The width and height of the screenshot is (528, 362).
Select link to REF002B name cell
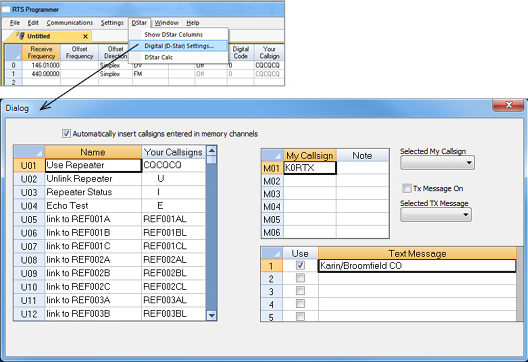[93, 273]
